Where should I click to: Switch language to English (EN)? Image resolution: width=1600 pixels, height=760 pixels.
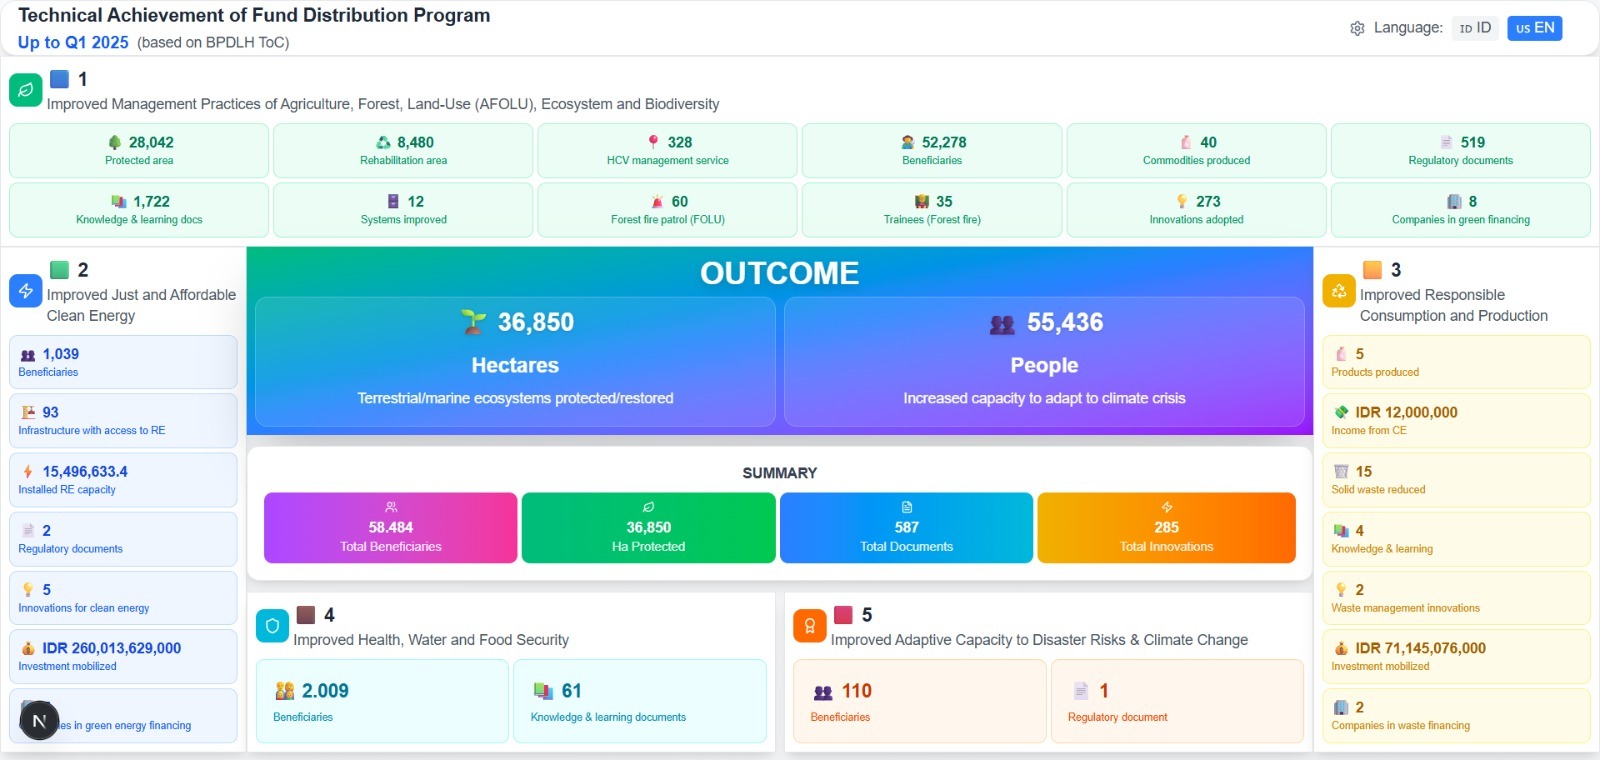[1534, 28]
